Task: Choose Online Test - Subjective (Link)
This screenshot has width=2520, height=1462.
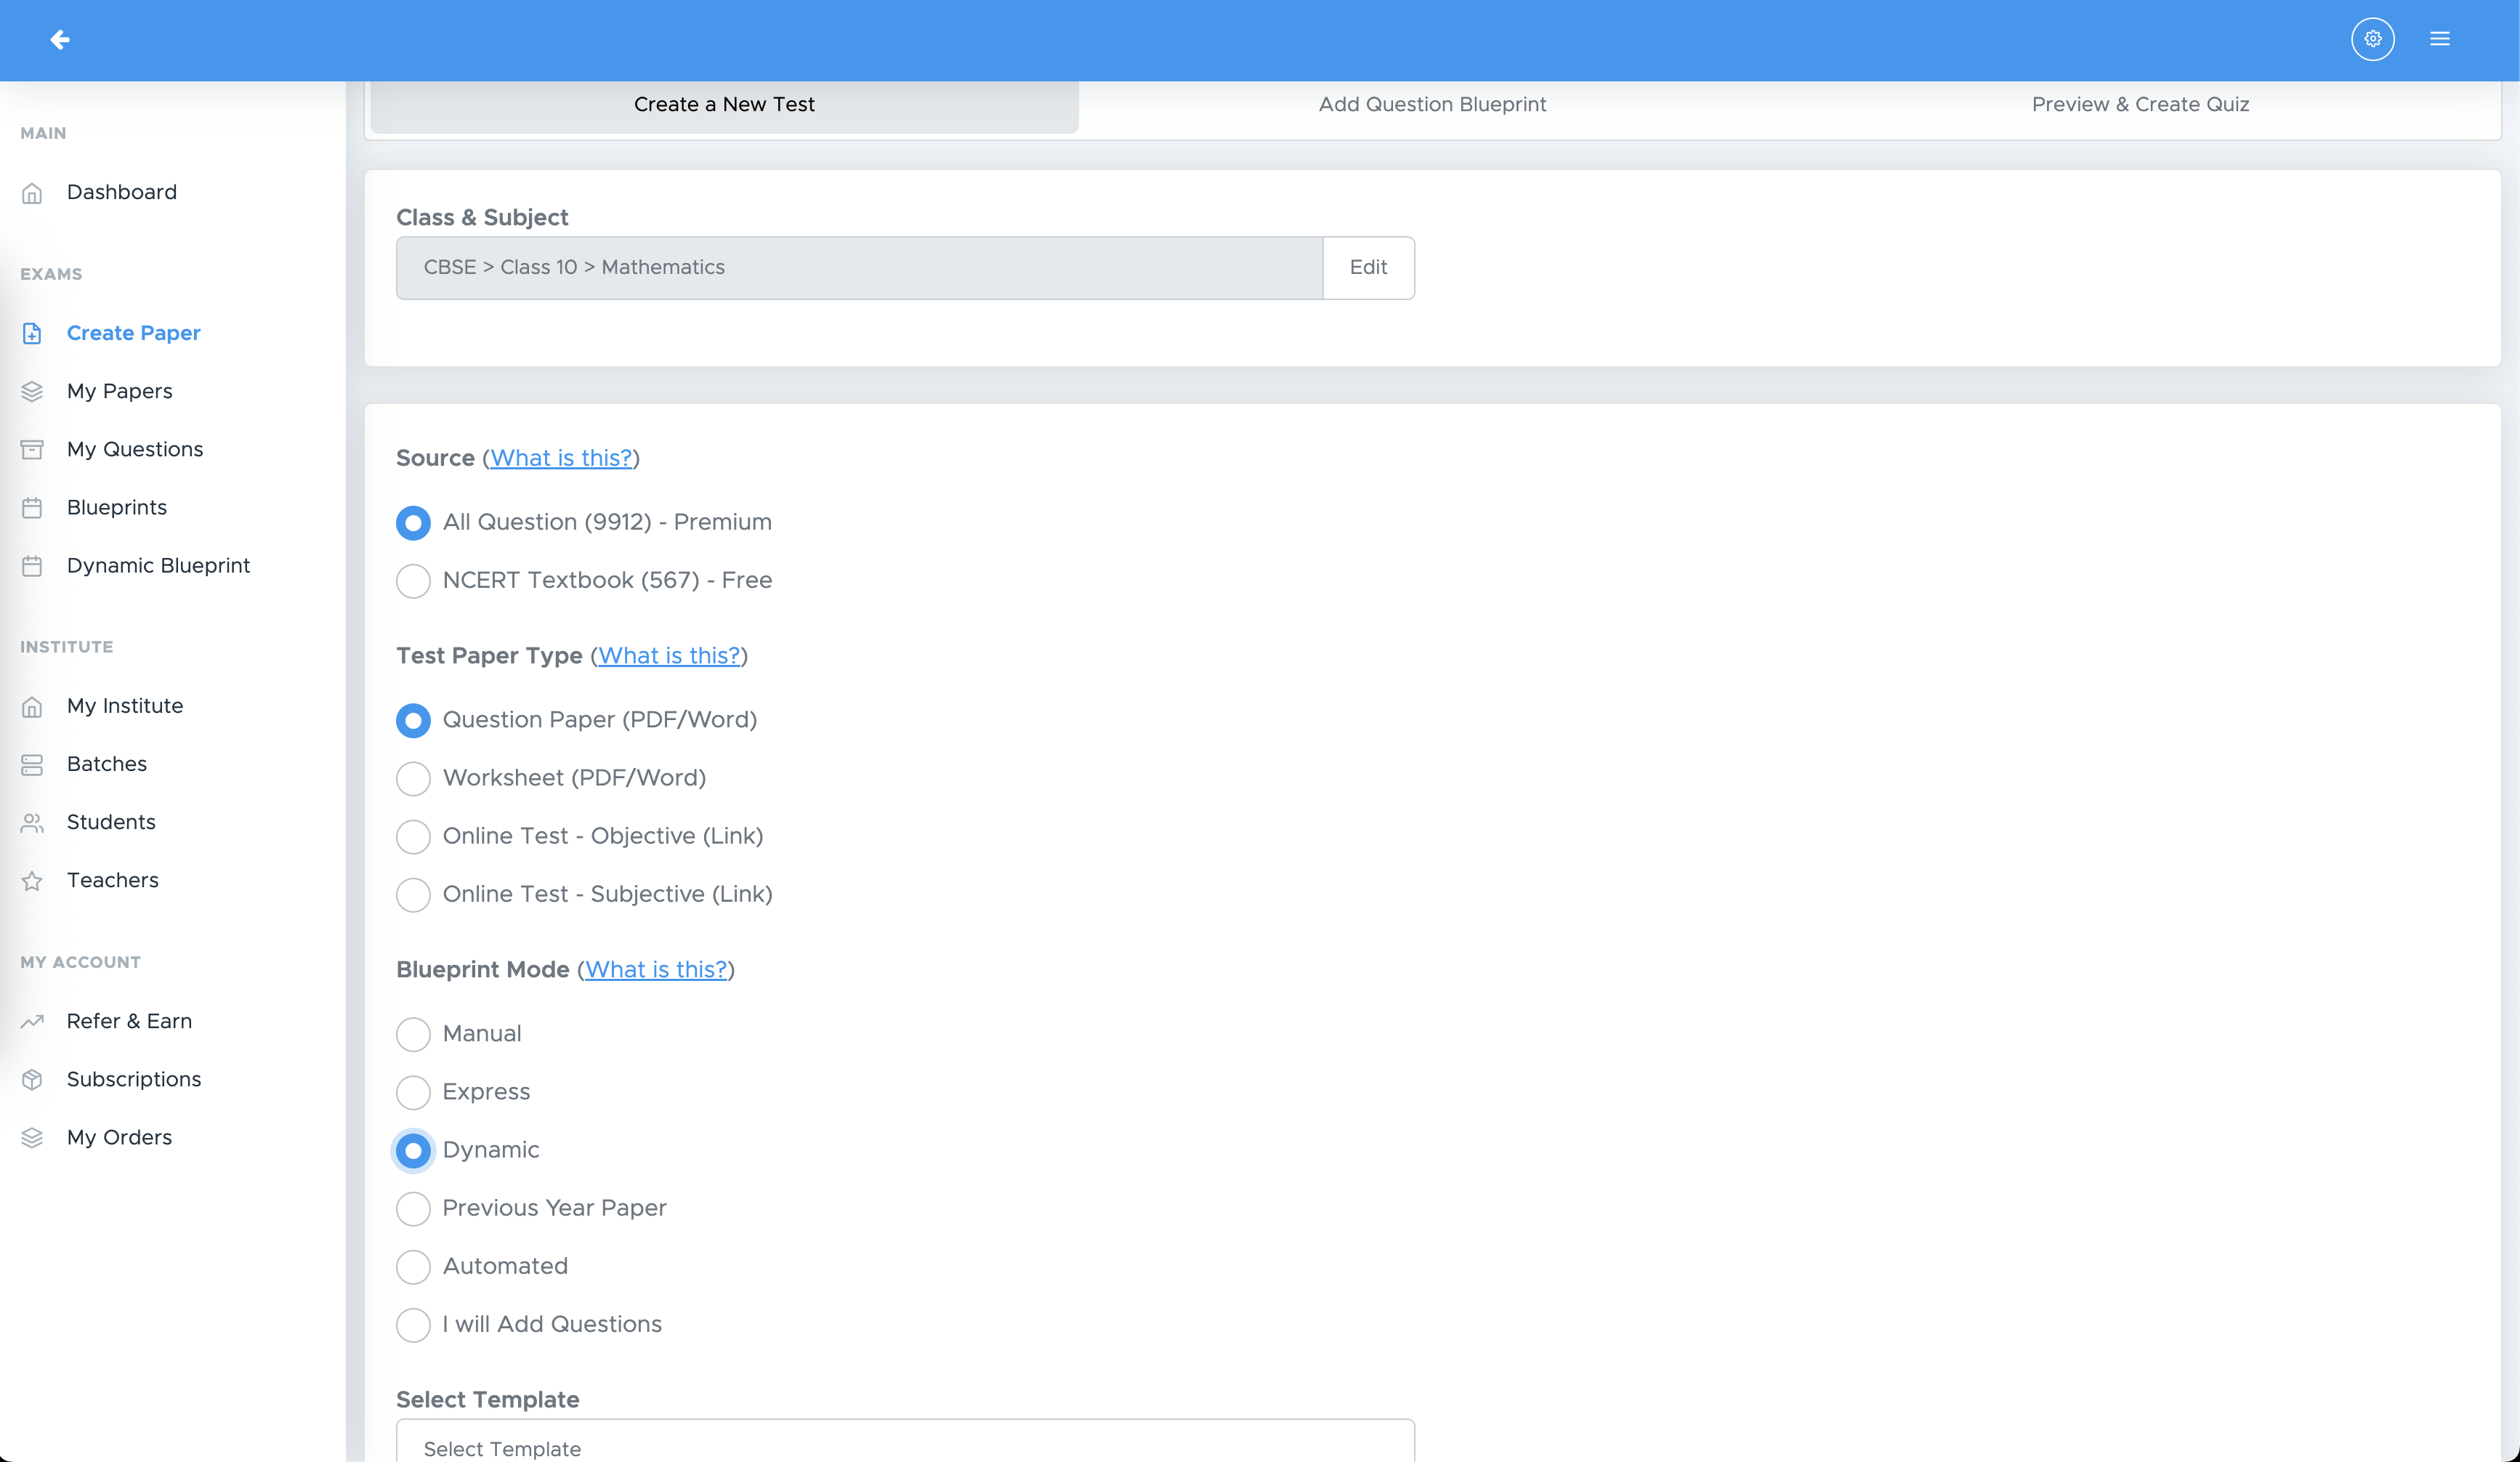Action: tap(413, 895)
